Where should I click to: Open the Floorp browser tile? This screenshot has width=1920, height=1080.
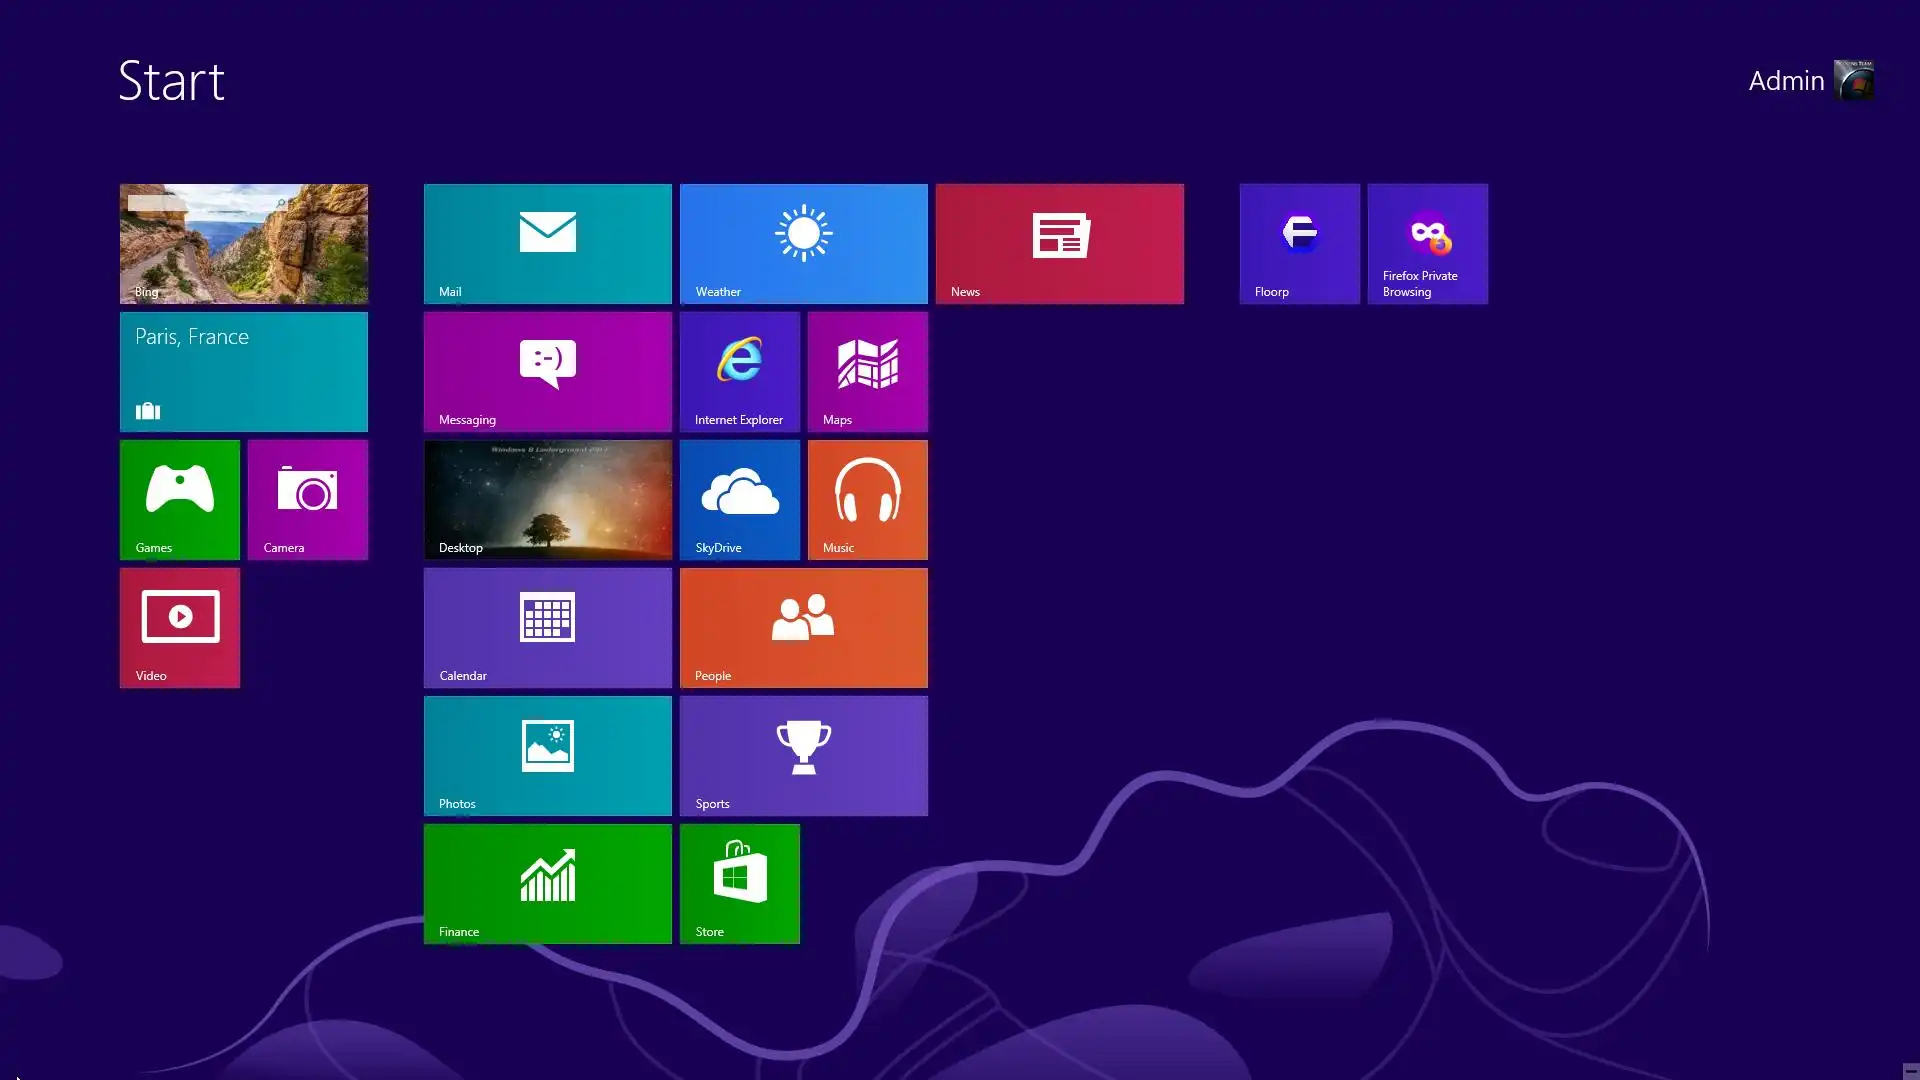tap(1299, 243)
